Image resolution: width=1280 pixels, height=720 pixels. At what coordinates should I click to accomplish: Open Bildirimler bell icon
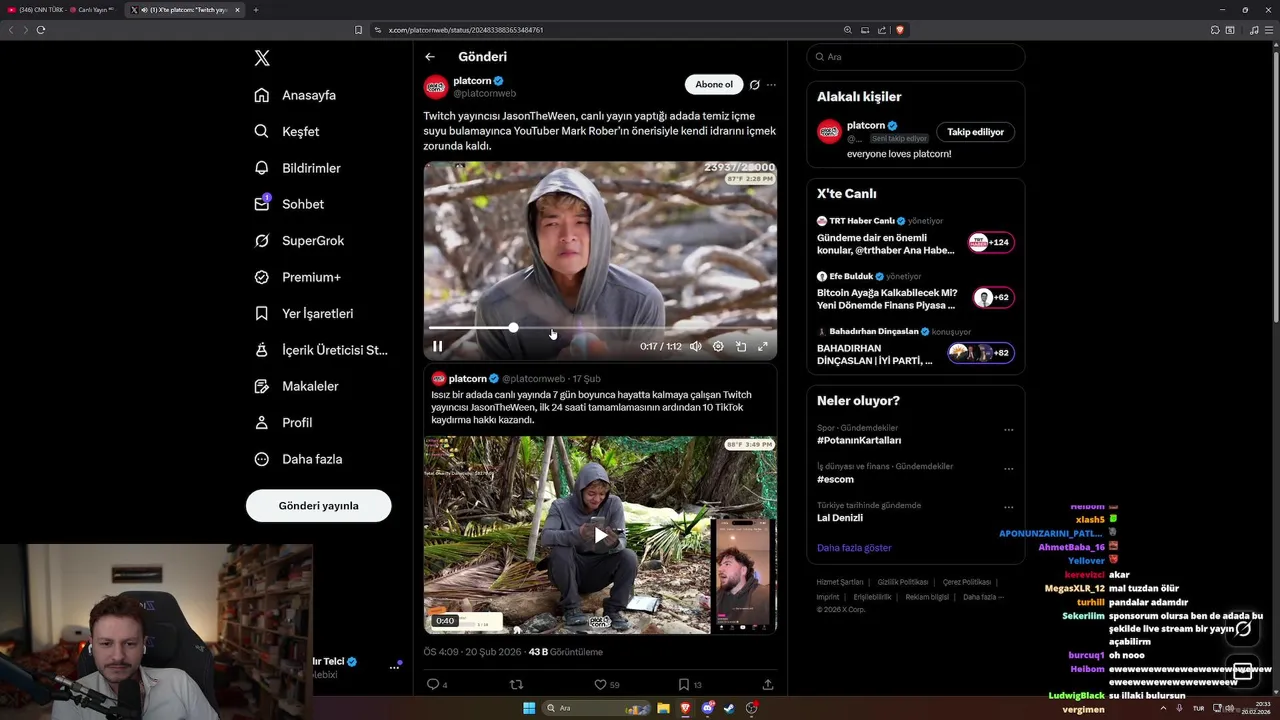click(x=261, y=168)
